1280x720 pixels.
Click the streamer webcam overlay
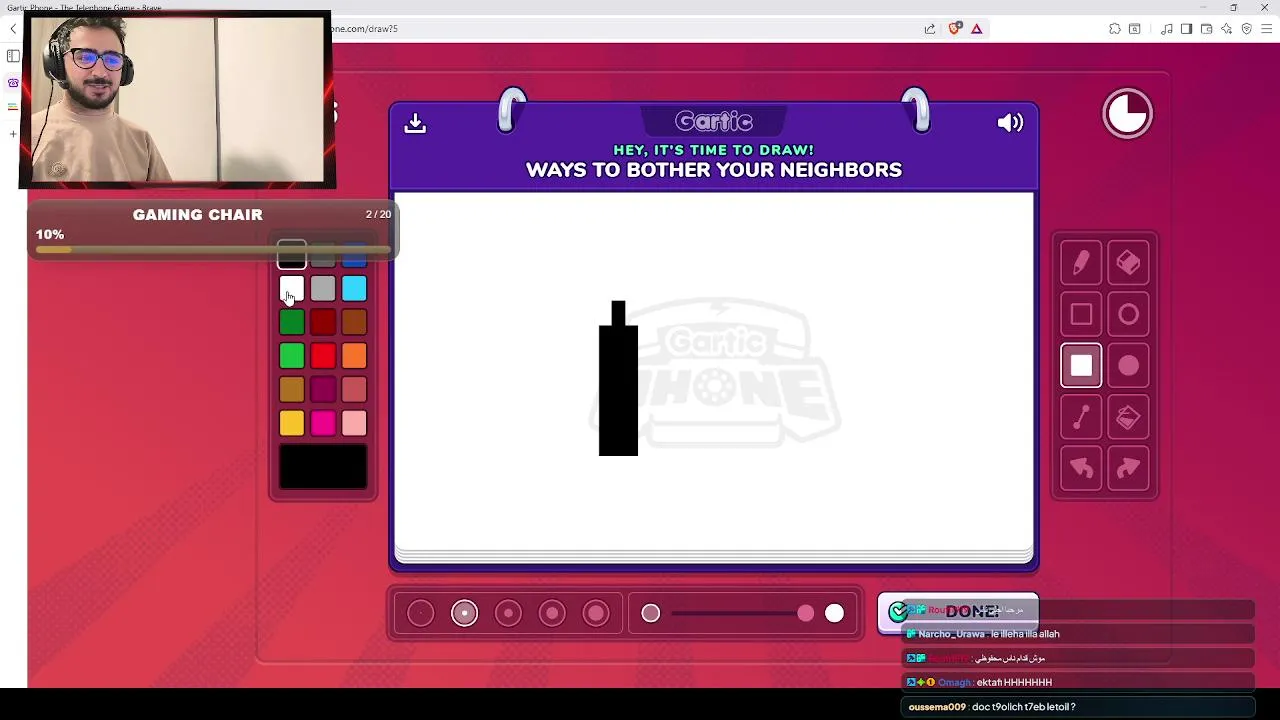(177, 99)
